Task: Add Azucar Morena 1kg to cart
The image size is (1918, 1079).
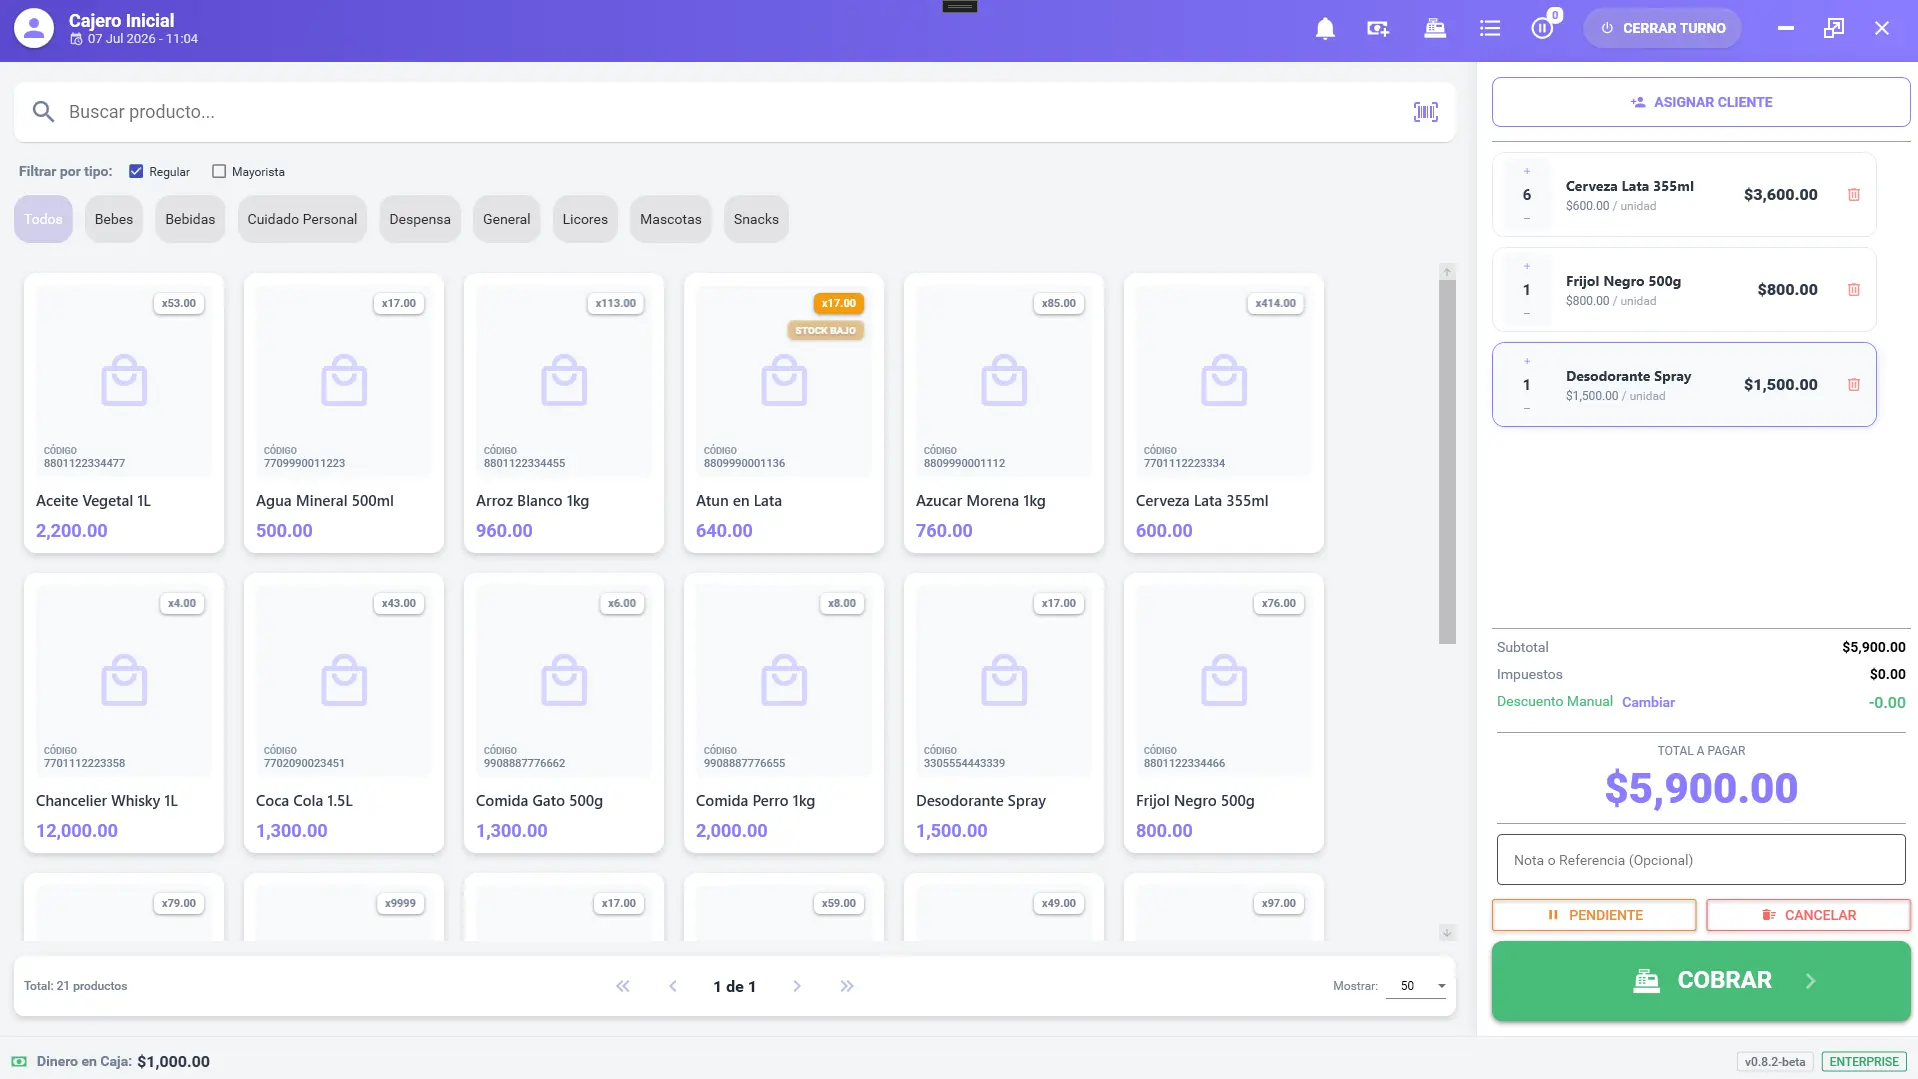Action: 1004,413
